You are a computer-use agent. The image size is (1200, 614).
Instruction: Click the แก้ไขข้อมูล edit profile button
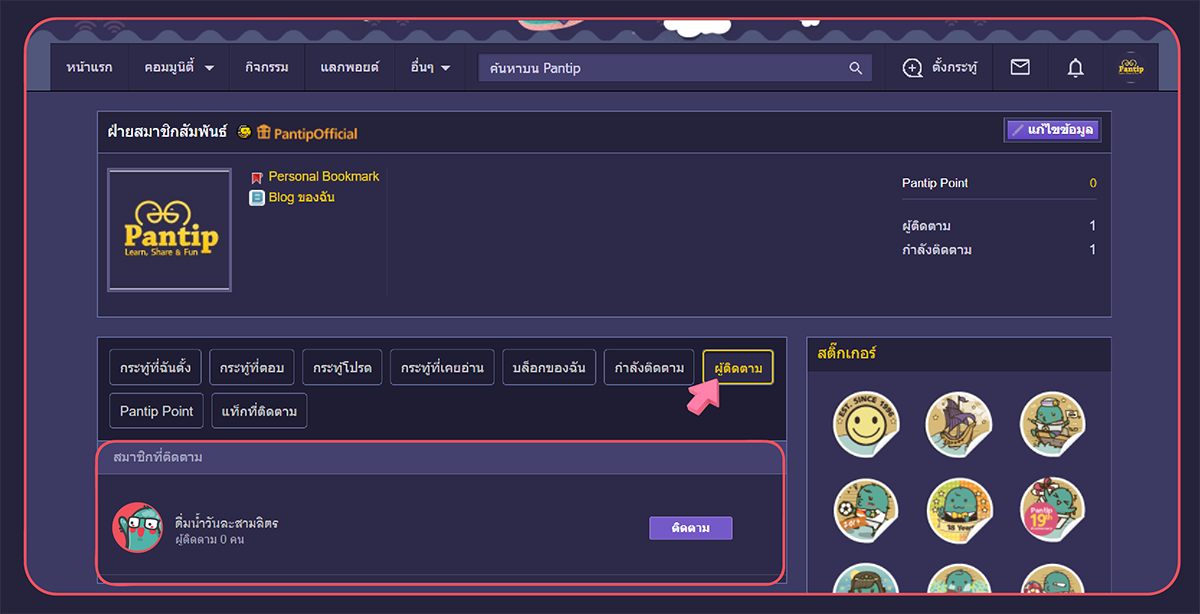coord(1052,130)
